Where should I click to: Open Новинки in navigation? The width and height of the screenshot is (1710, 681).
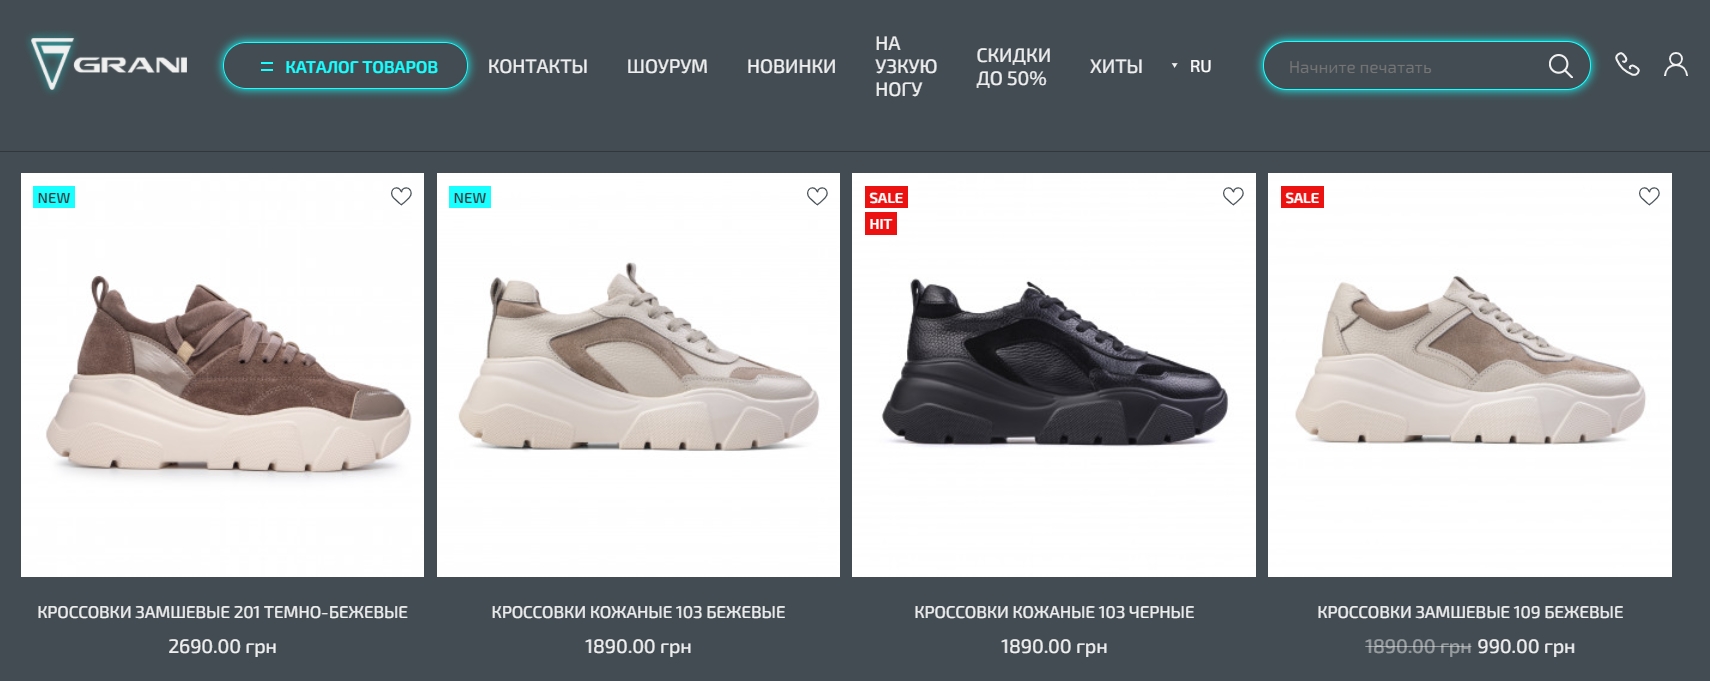[791, 66]
